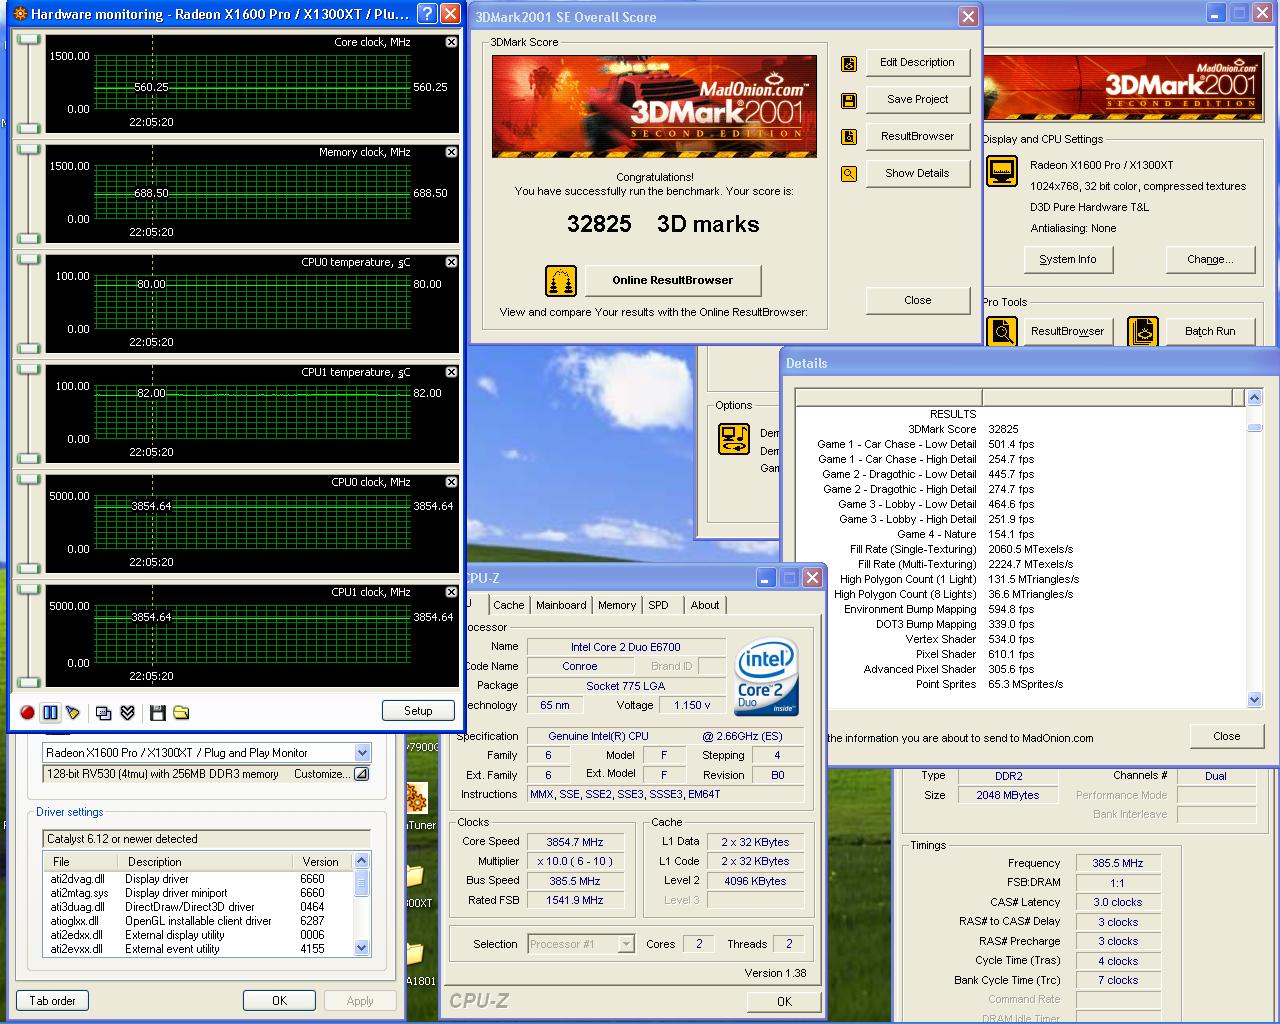Hide the CPU1 temperature graph with its X
1280x1024 pixels.
451,372
